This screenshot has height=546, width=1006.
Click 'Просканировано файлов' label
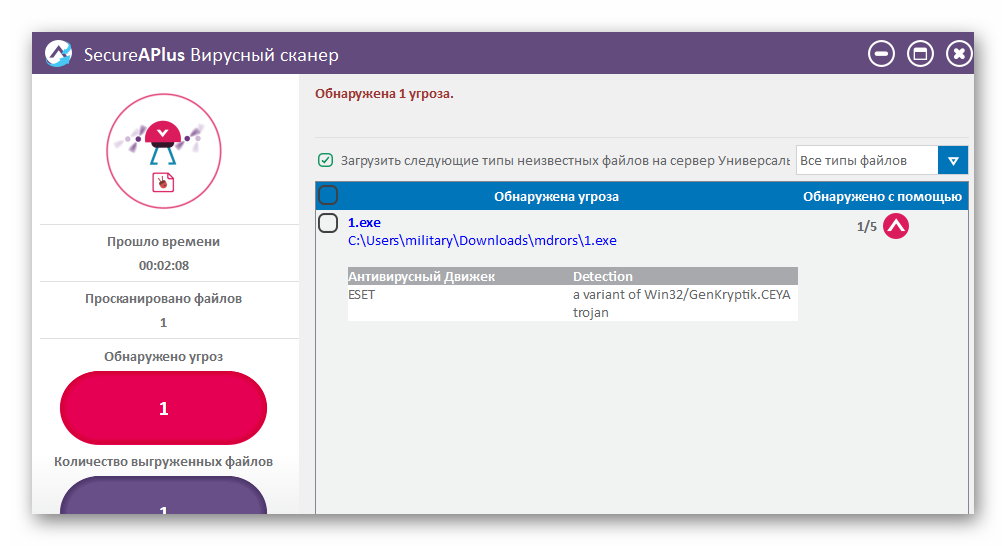point(163,299)
